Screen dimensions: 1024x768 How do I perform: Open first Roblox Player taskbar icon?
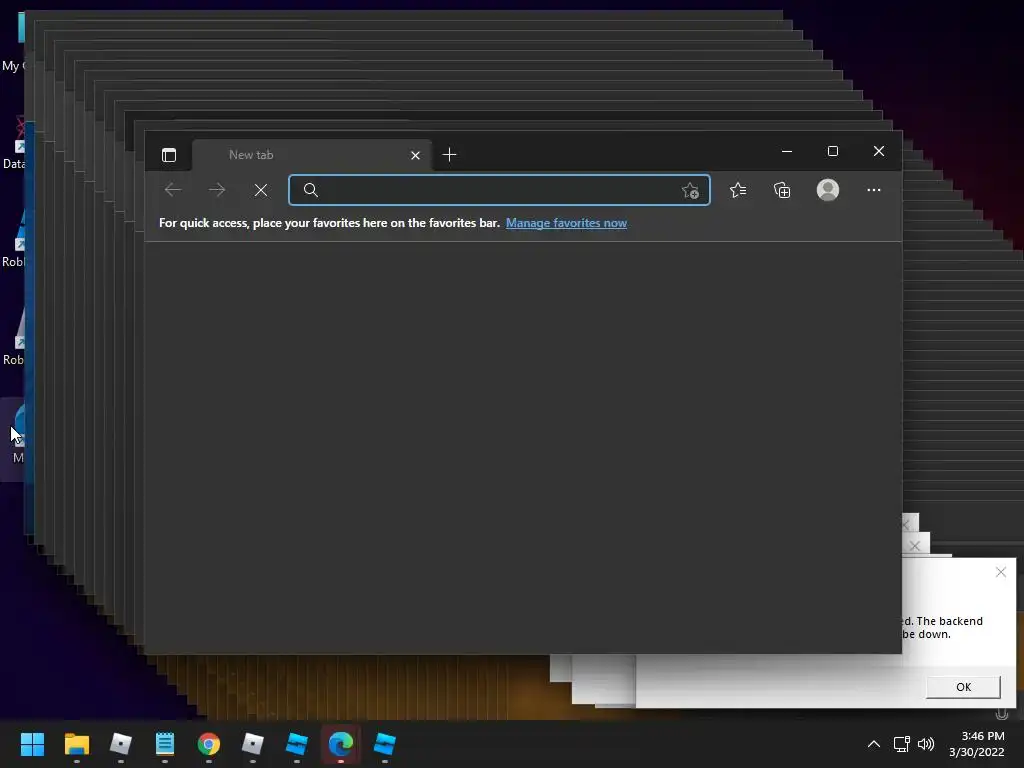coord(121,744)
